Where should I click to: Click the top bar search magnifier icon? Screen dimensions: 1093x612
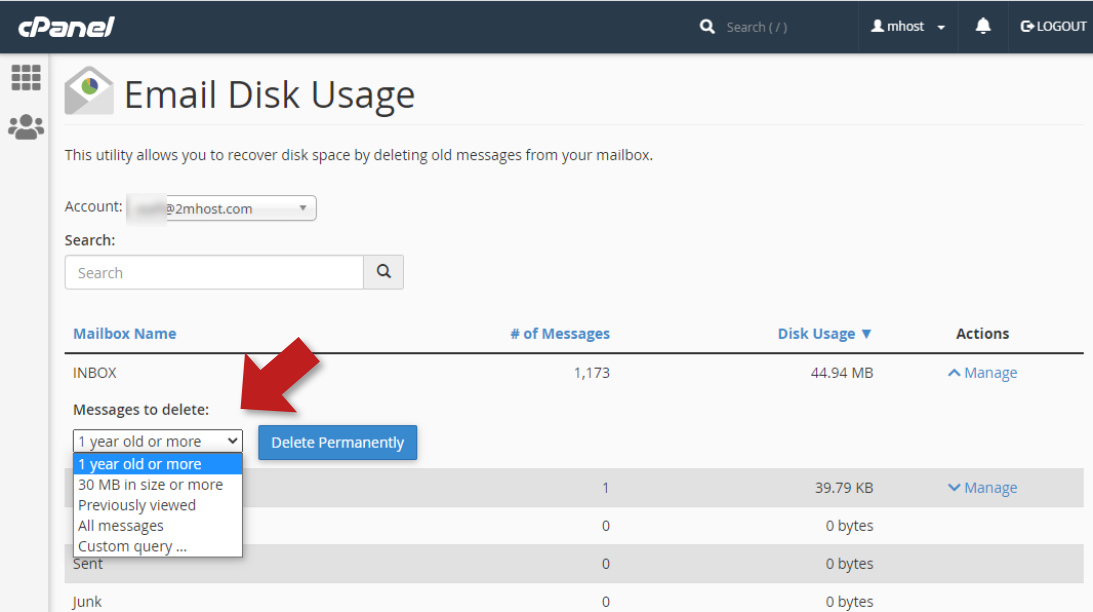pyautogui.click(x=708, y=27)
